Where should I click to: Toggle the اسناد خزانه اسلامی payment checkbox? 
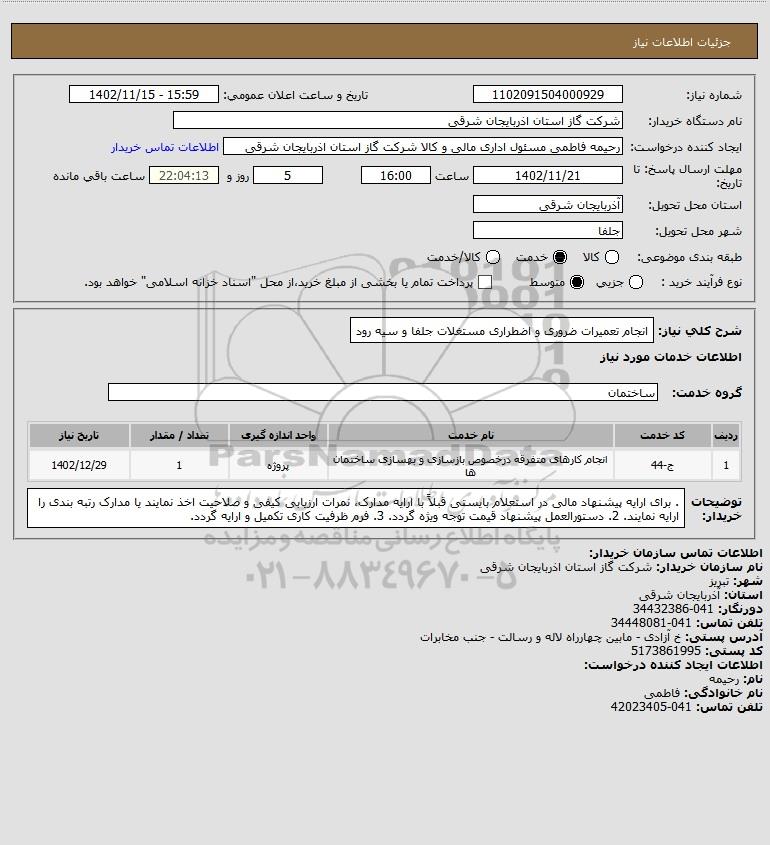(485, 282)
